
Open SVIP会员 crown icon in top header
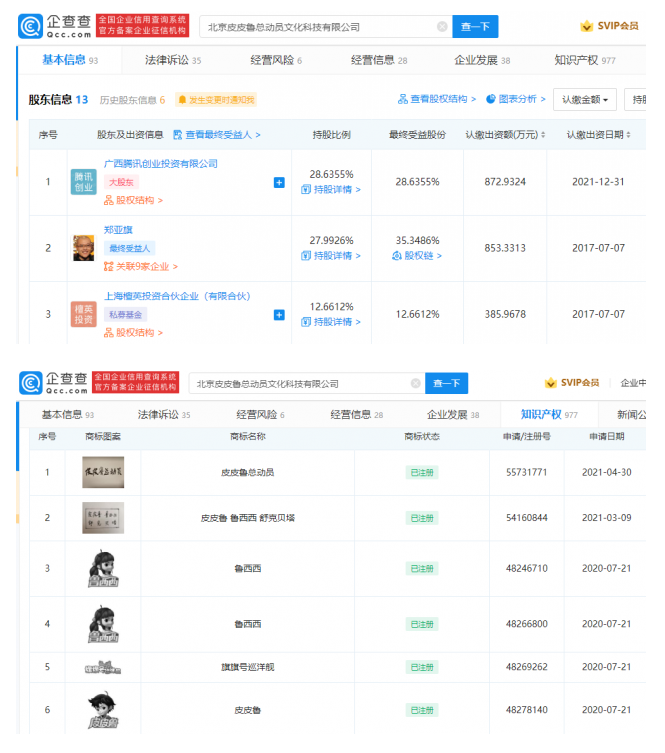coord(586,26)
